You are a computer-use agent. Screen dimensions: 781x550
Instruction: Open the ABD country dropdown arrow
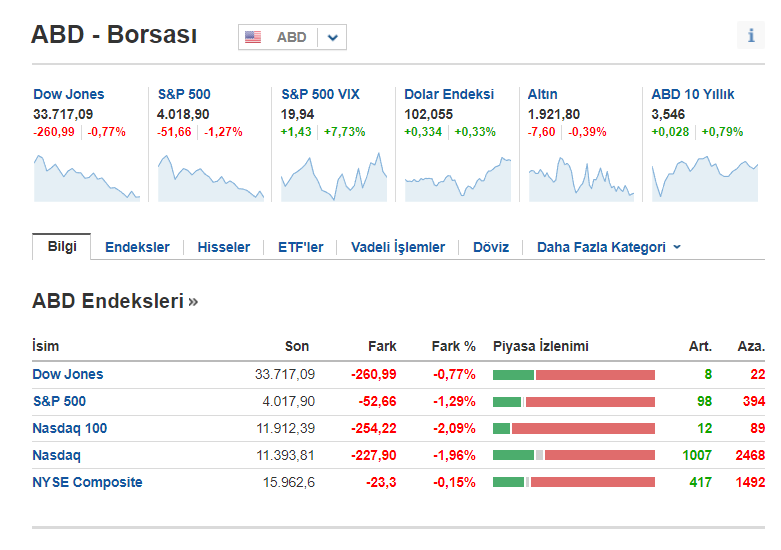333,38
